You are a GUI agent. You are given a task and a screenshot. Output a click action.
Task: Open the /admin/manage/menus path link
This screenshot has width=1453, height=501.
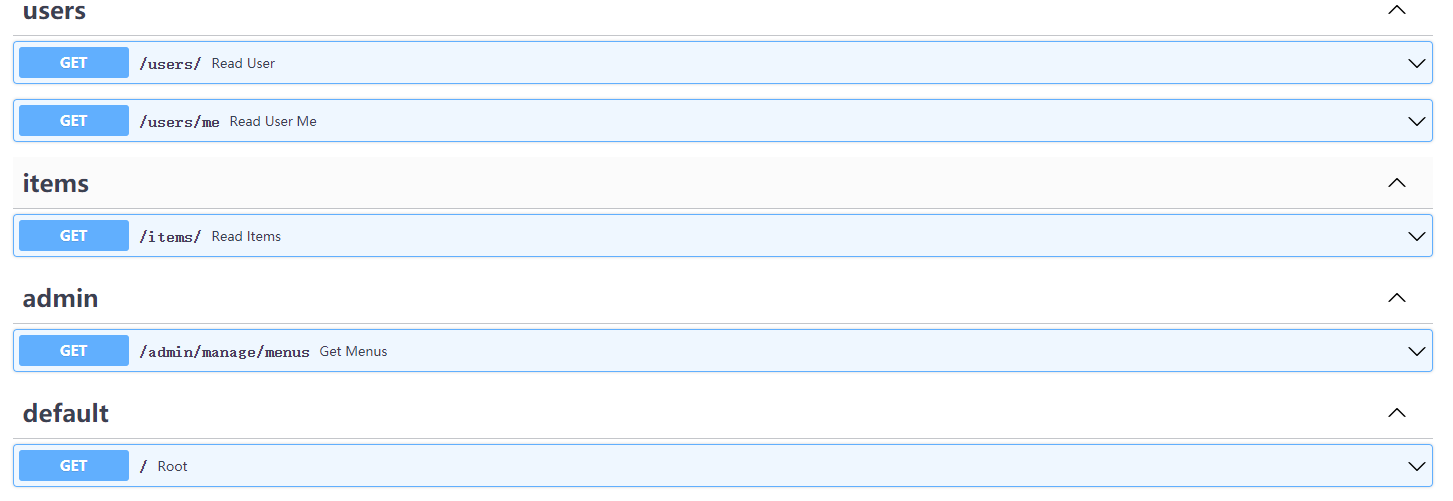[x=225, y=352]
